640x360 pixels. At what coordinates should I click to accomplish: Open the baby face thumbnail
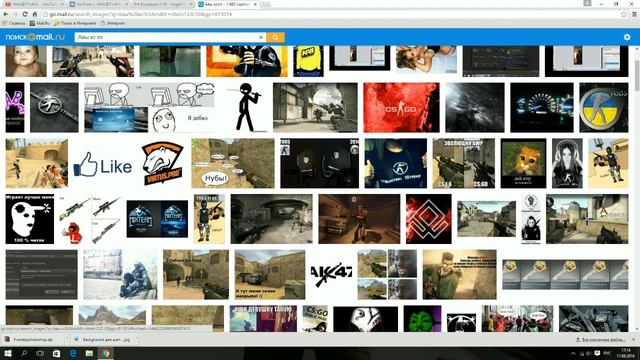26,61
